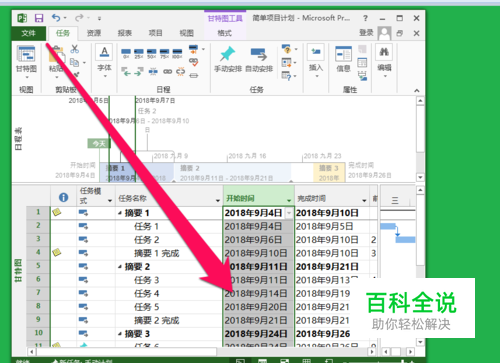This screenshot has width=500, height=363.
Task: Click the note icon on row 1
Action: [57, 212]
